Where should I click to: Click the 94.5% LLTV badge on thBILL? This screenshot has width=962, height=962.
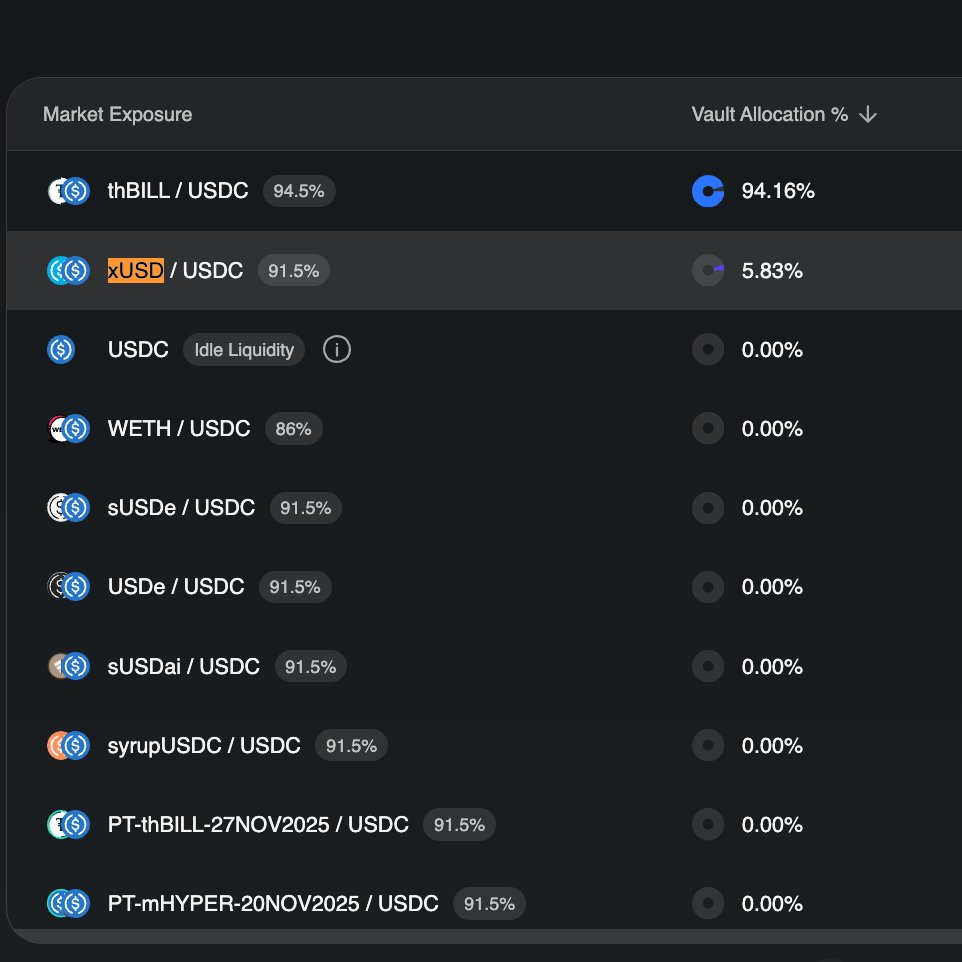pyautogui.click(x=299, y=191)
